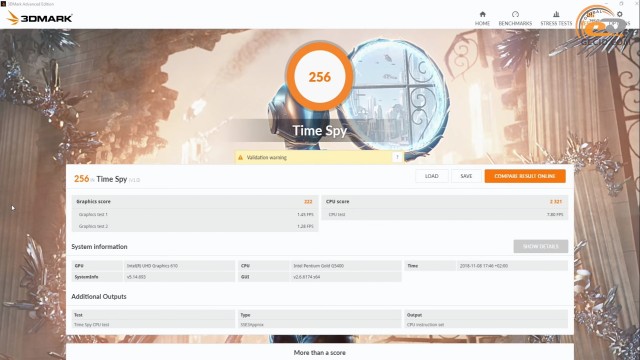Click the SHOW DETAILS button
Screen dimensions: 640x360
tap(540, 247)
